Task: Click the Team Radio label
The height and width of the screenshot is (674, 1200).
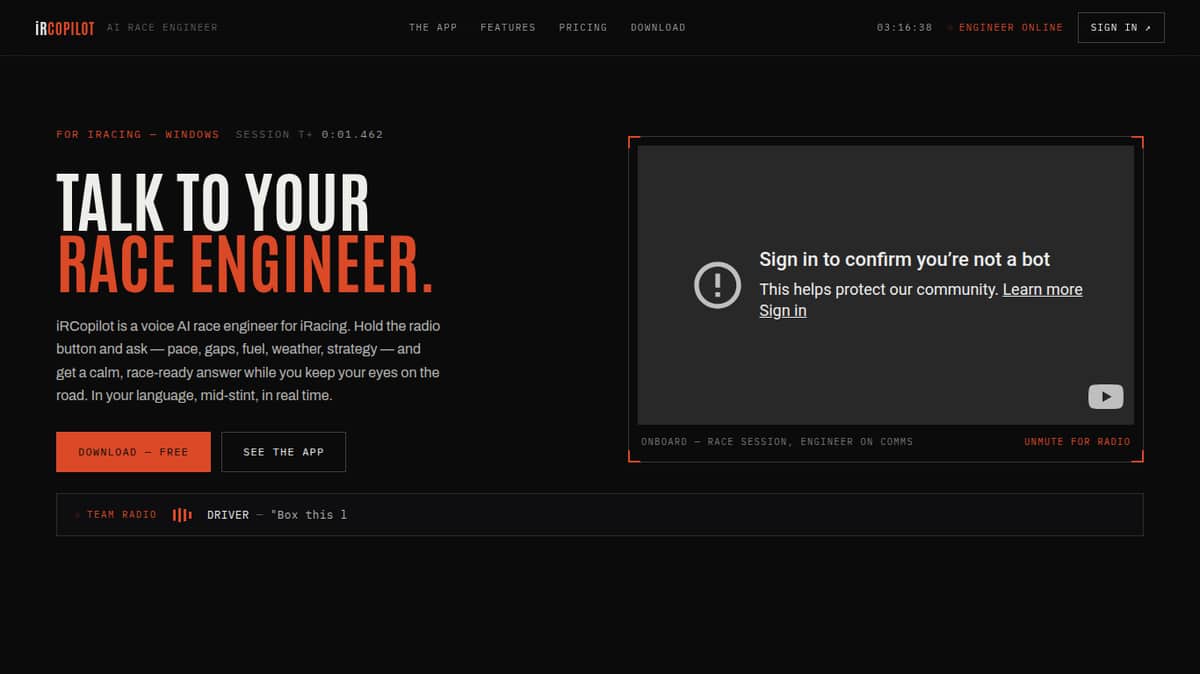Action: click(x=121, y=515)
